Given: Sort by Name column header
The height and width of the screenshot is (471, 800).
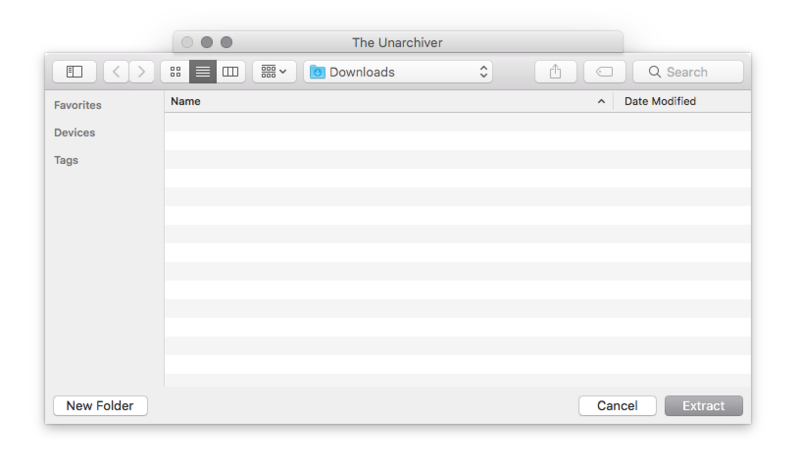Looking at the screenshot, I should pyautogui.click(x=389, y=101).
